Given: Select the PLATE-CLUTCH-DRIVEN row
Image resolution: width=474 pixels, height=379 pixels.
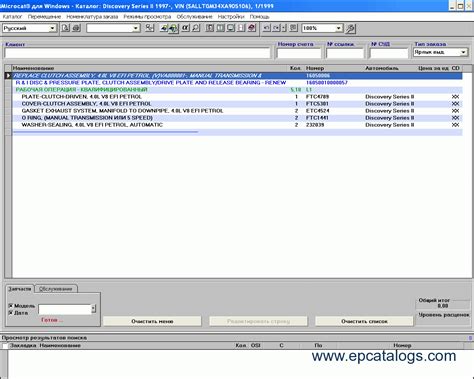Looking at the screenshot, I should point(237,97).
